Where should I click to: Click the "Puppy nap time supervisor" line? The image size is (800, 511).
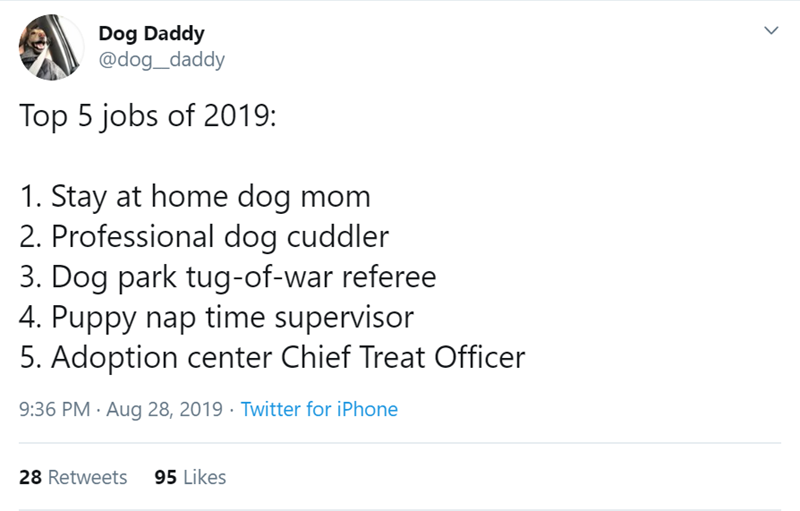[216, 317]
